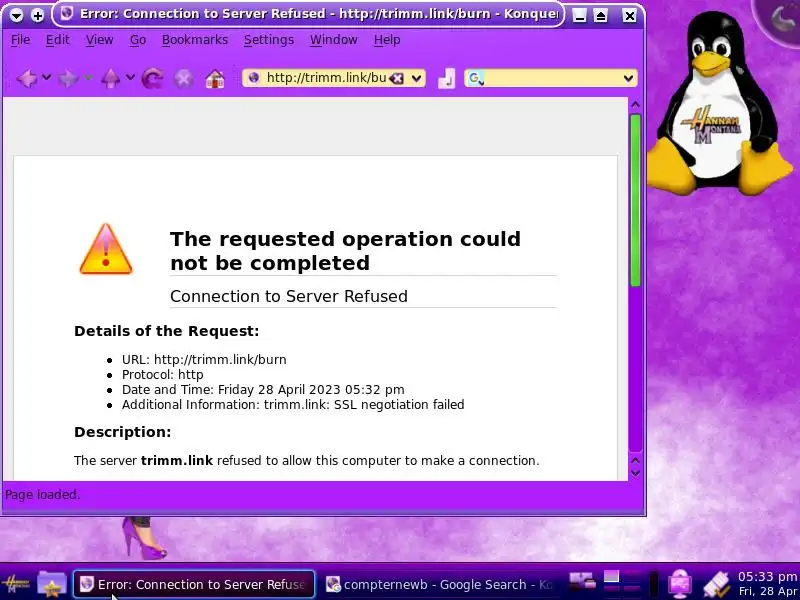
Task: Click the Go button beside the location bar
Action: tap(446, 78)
